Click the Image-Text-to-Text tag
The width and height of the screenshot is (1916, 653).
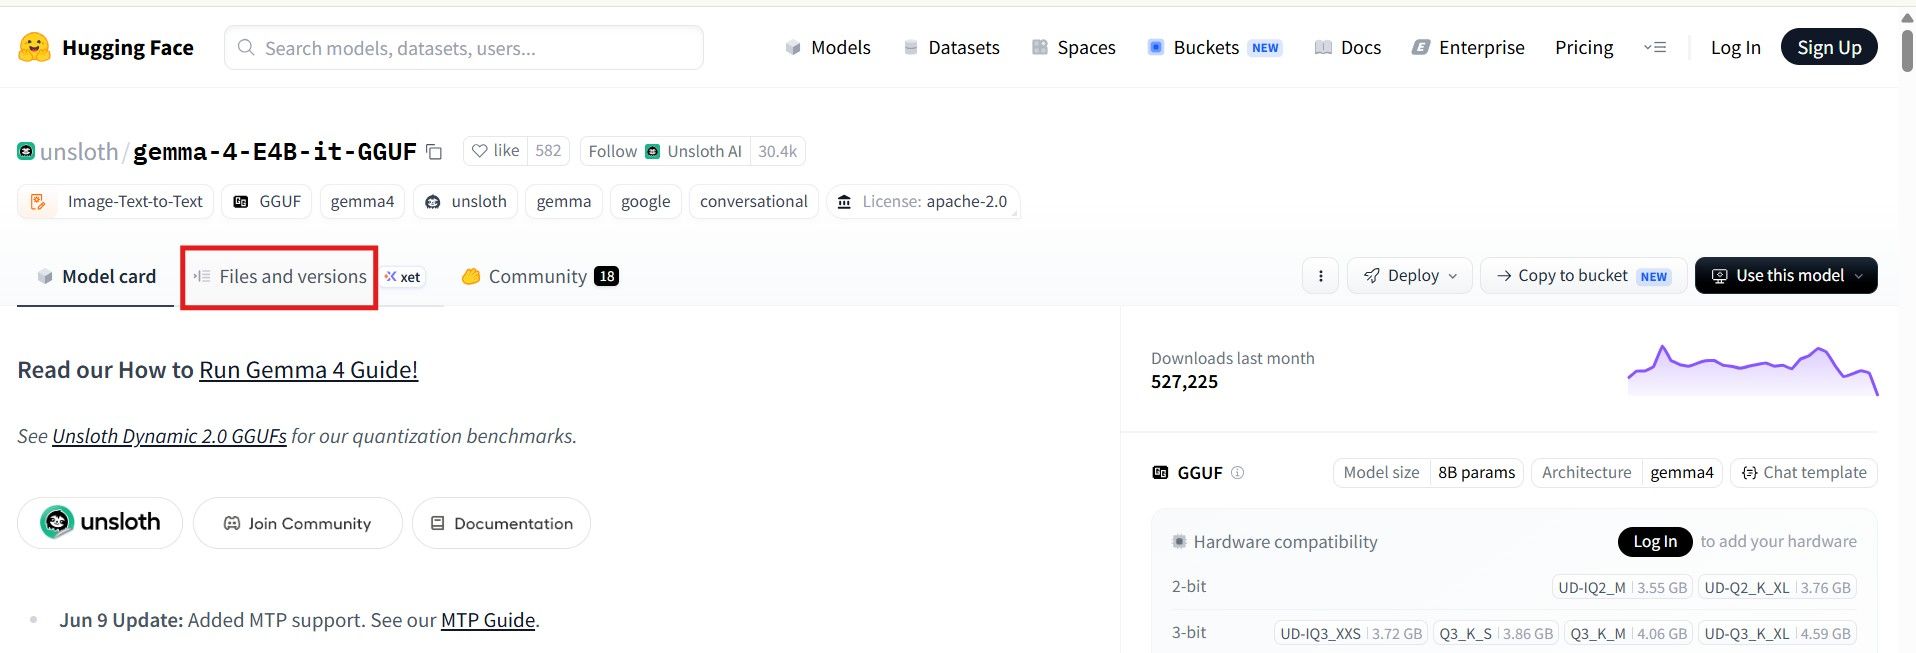115,201
